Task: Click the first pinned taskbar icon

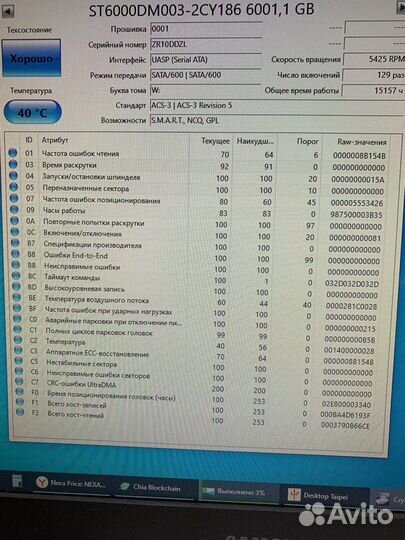Action: point(17,481)
